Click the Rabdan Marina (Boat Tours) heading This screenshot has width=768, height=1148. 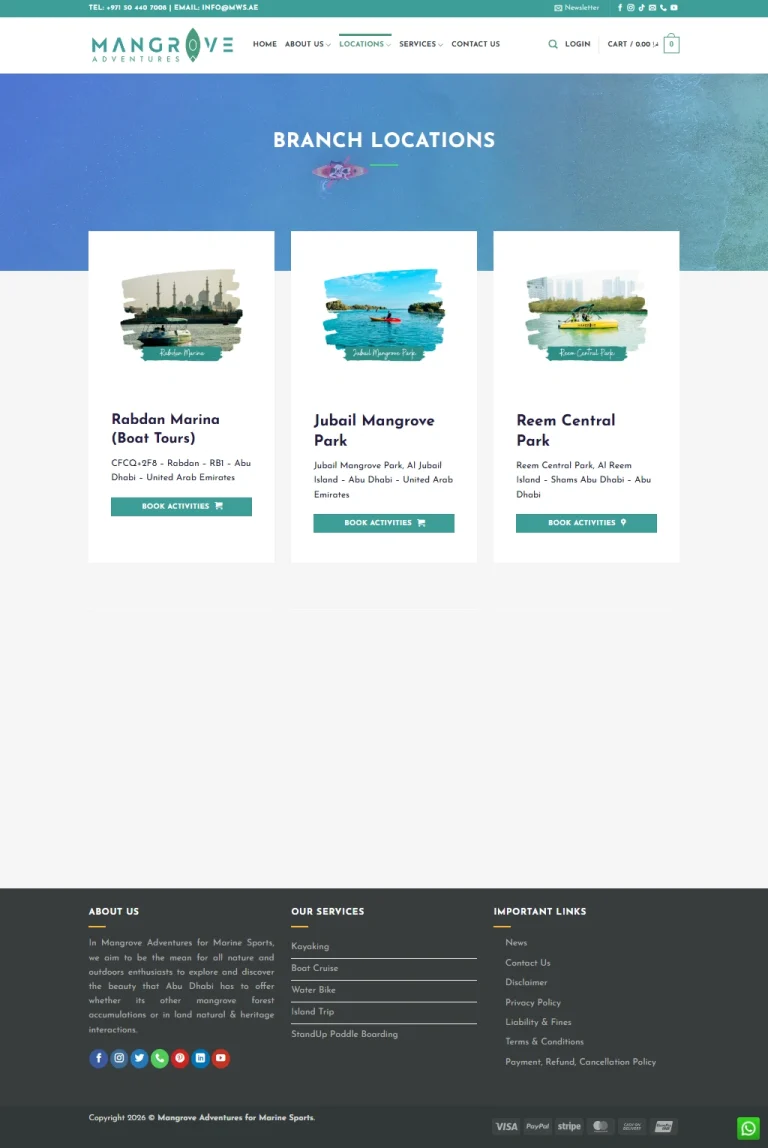tap(165, 428)
